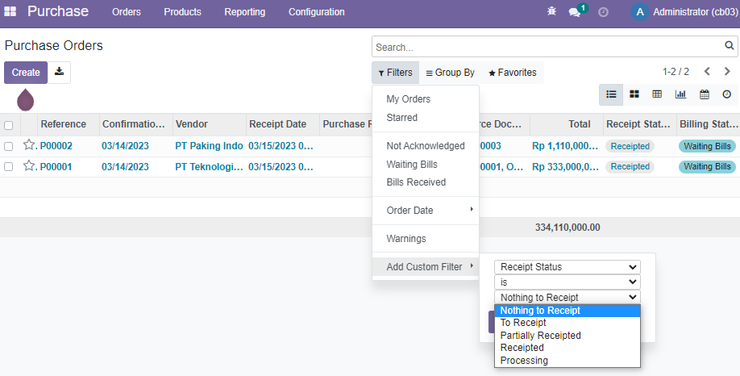Switch to graph chart view
The image size is (740, 376).
click(x=681, y=94)
